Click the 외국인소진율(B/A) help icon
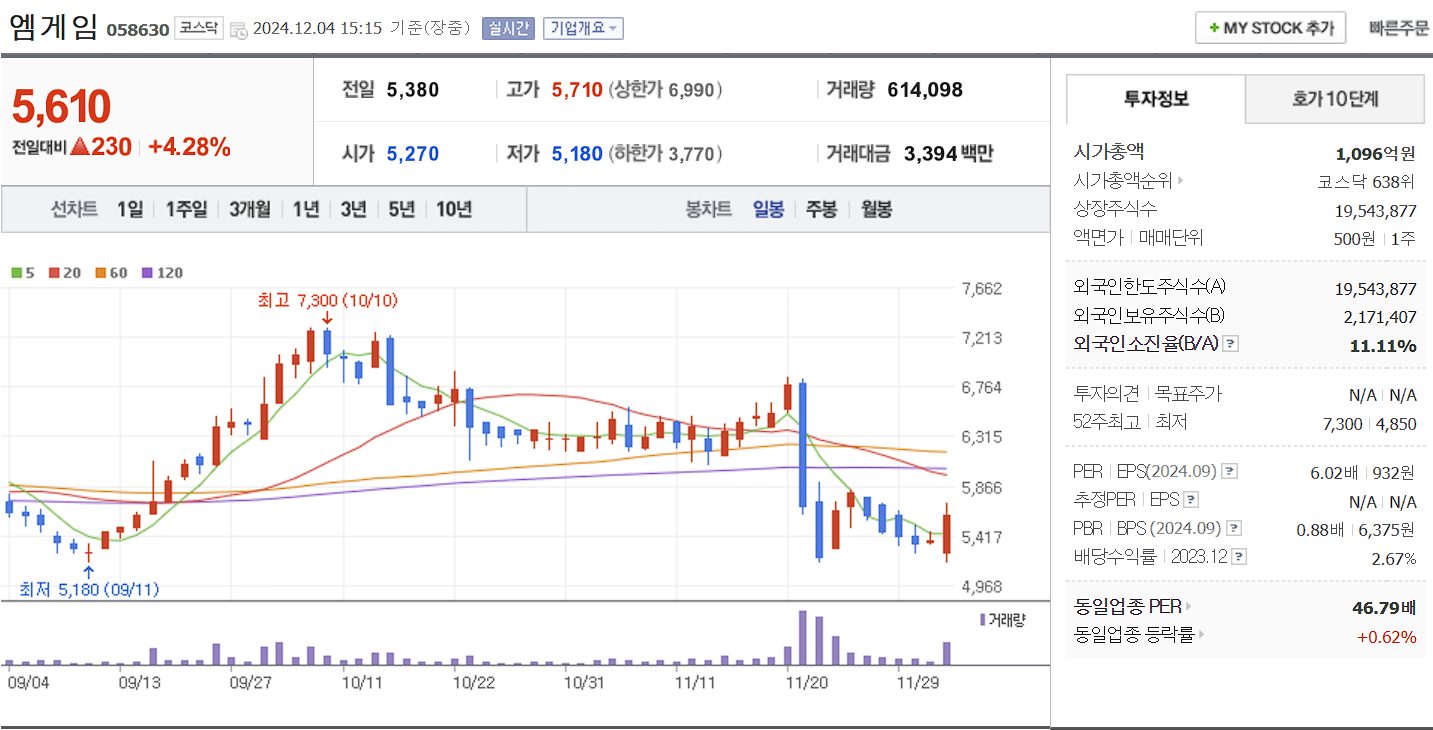 (x=1230, y=344)
